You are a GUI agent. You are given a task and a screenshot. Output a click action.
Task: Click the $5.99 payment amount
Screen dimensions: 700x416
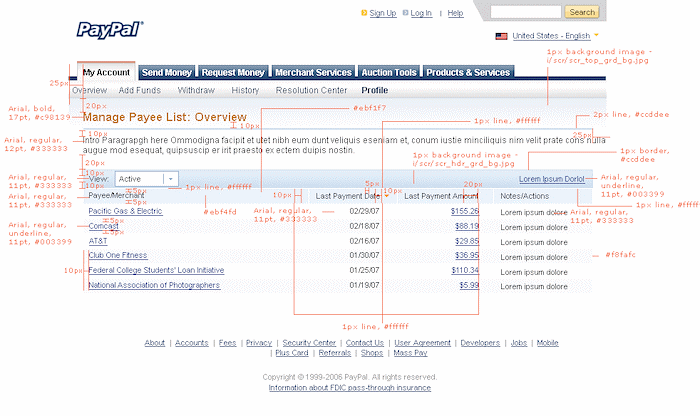click(x=469, y=285)
